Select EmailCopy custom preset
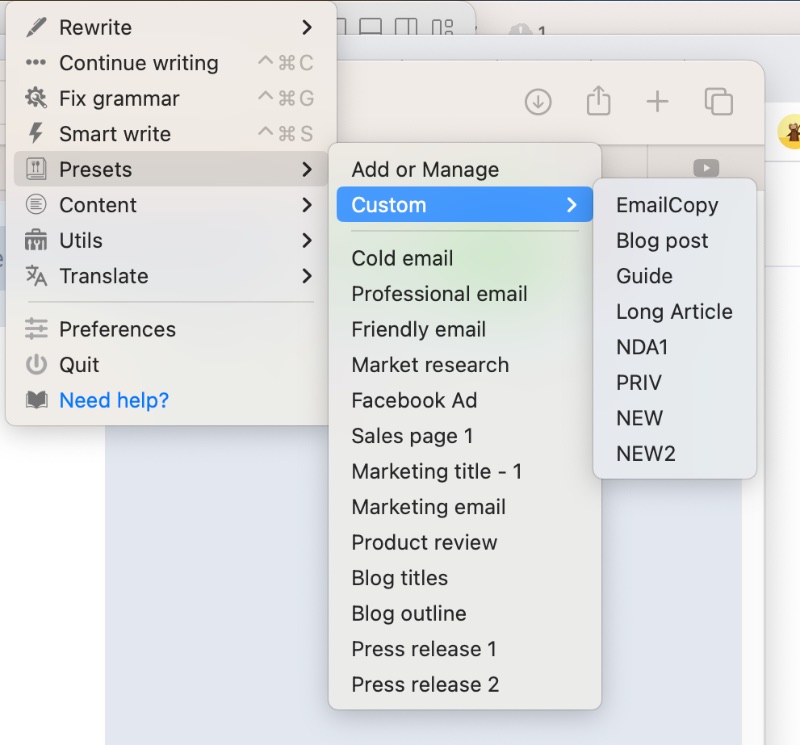 coord(667,205)
